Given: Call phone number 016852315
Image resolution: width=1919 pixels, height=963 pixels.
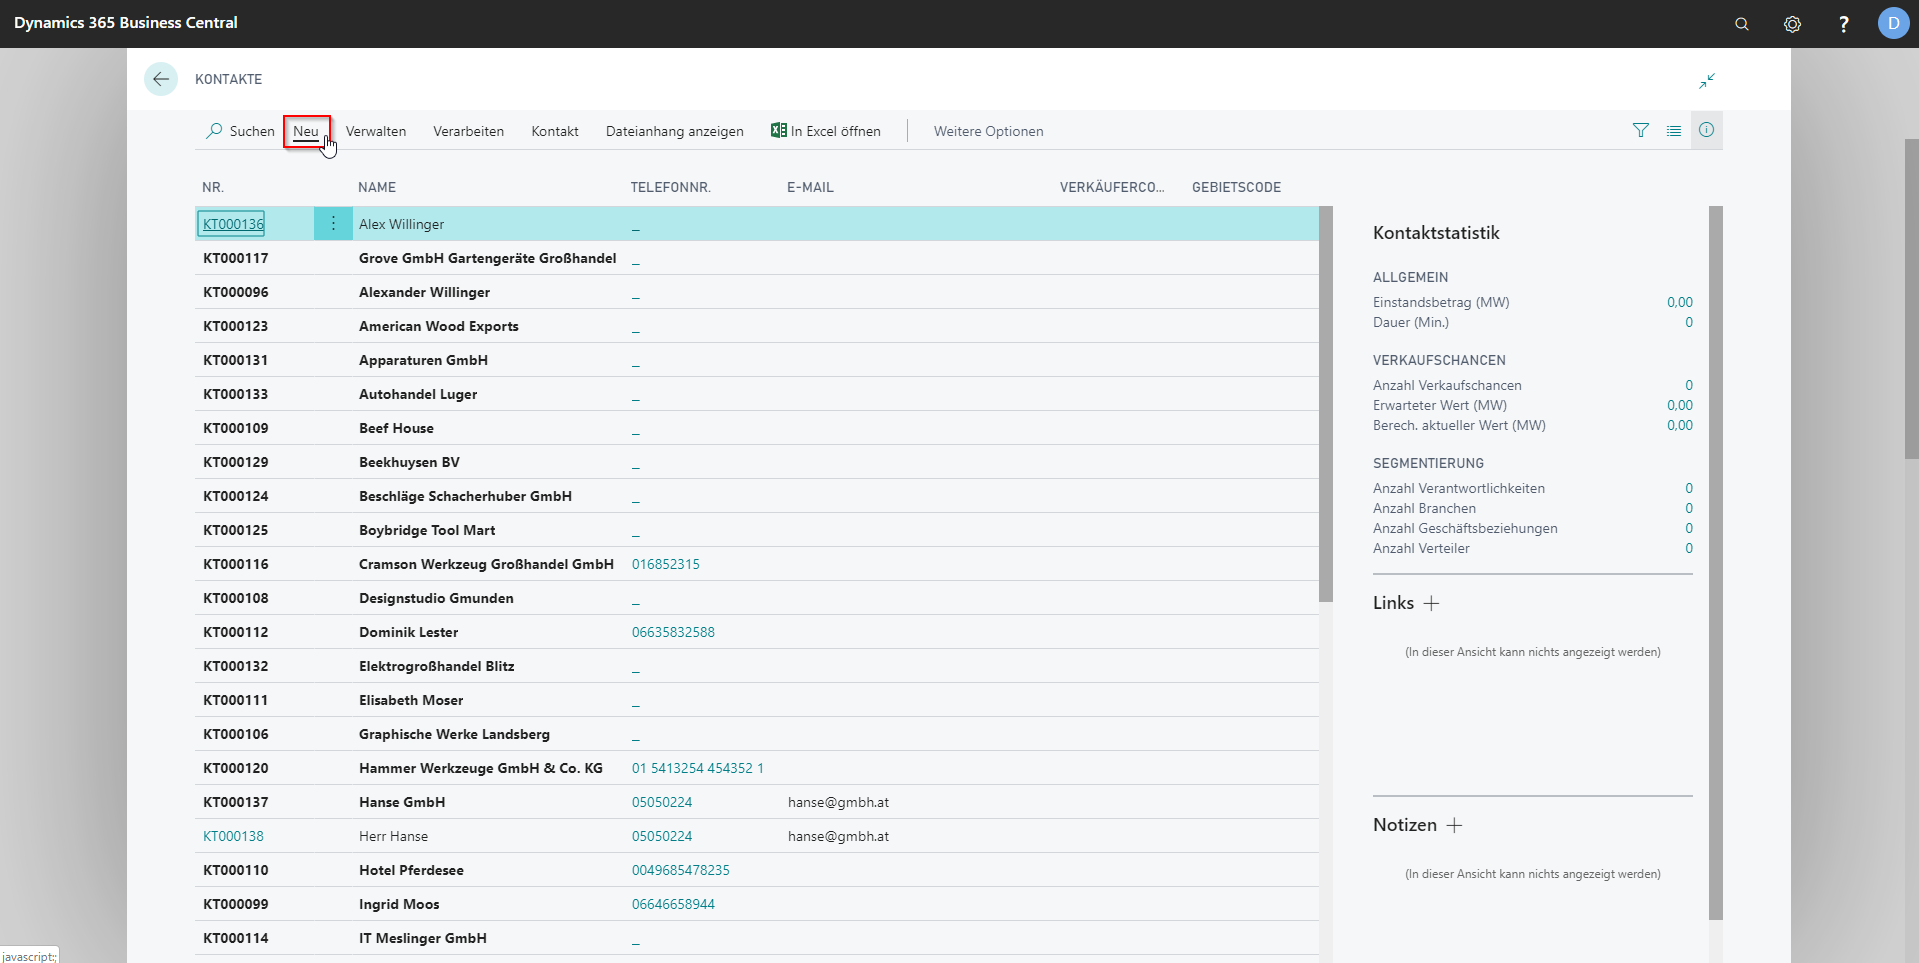Looking at the screenshot, I should tap(665, 564).
